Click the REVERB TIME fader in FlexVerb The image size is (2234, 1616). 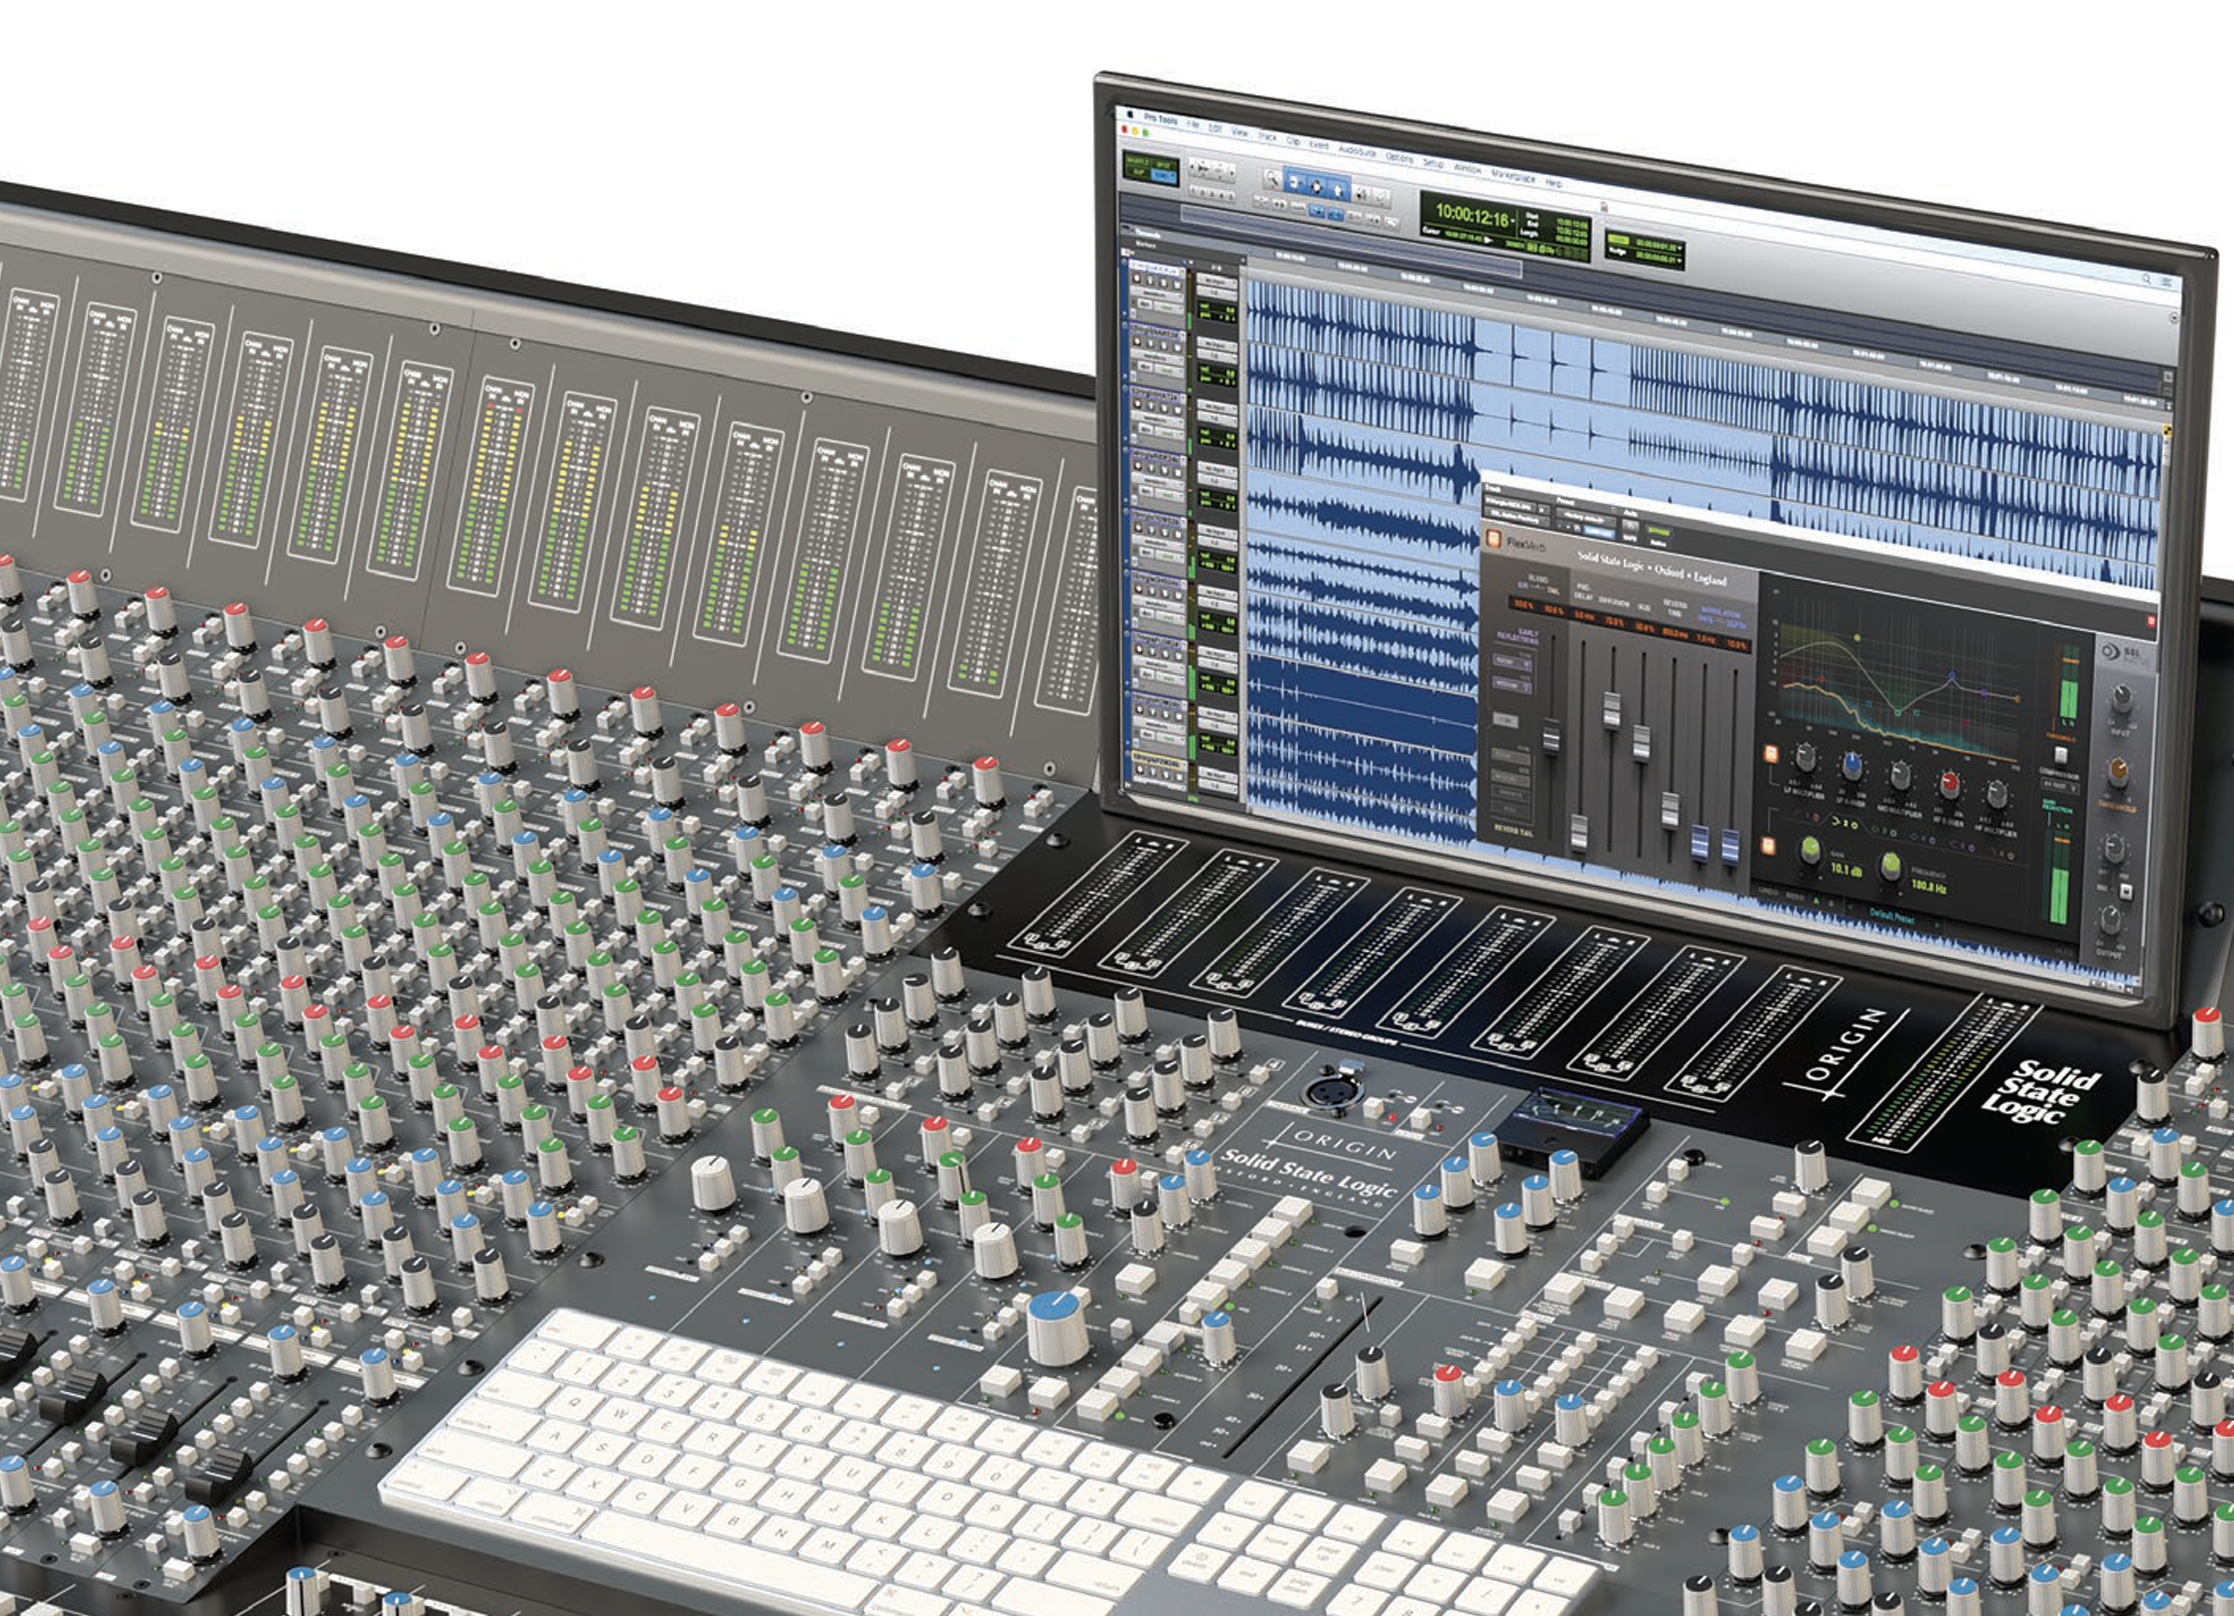coord(1670,809)
